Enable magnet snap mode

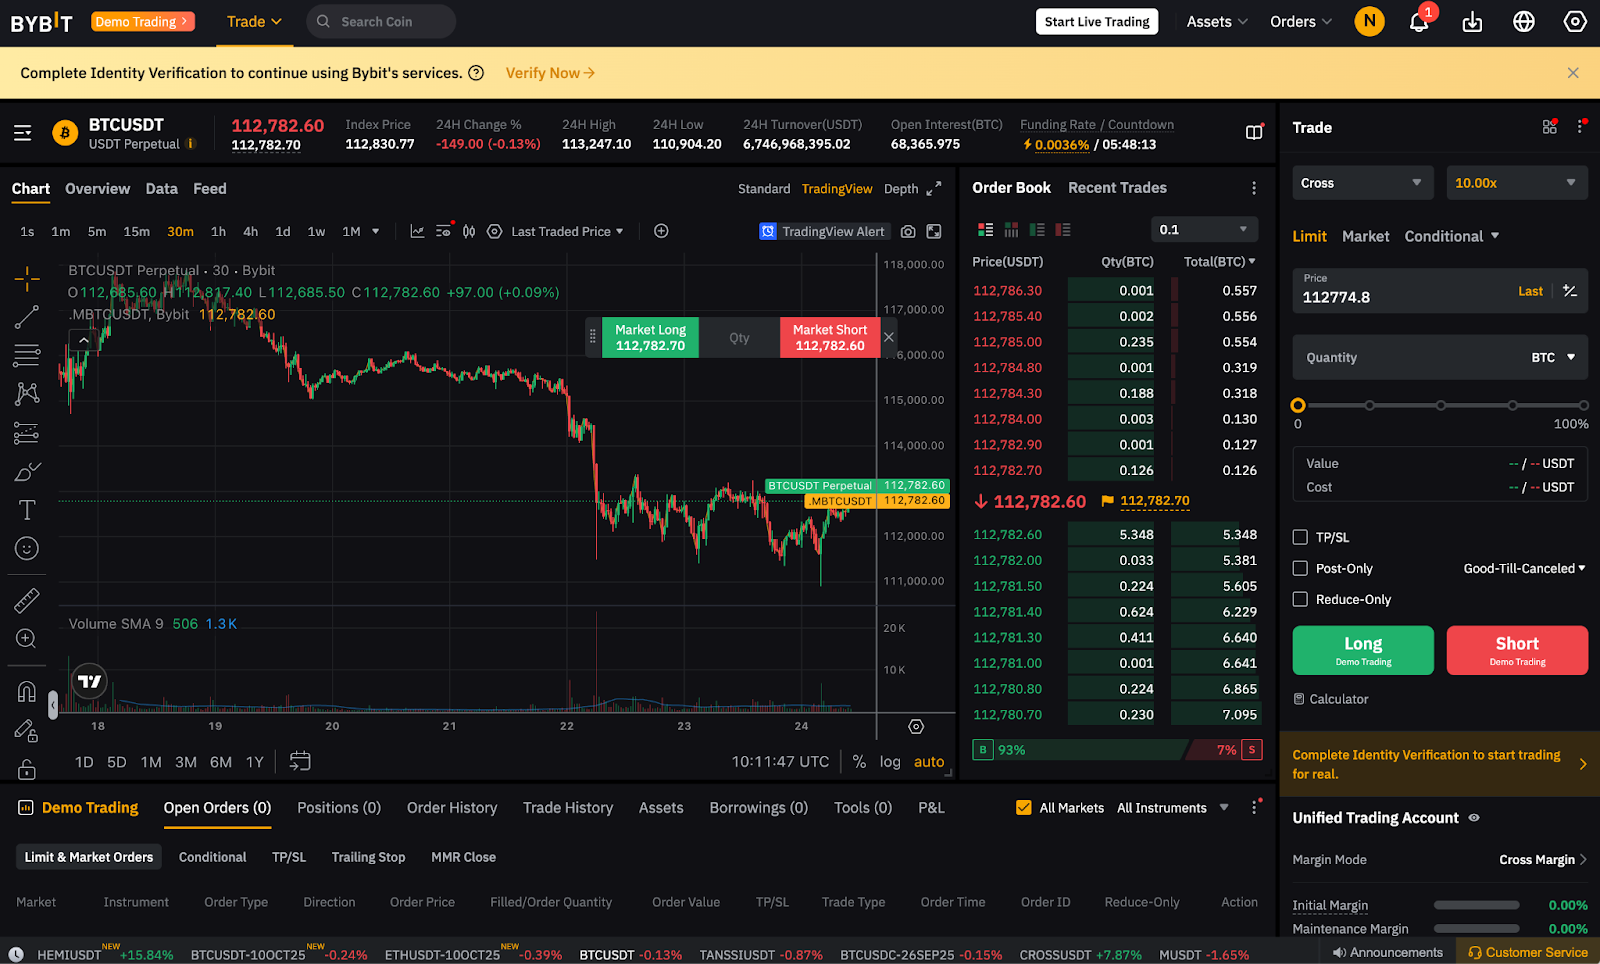tap(26, 690)
